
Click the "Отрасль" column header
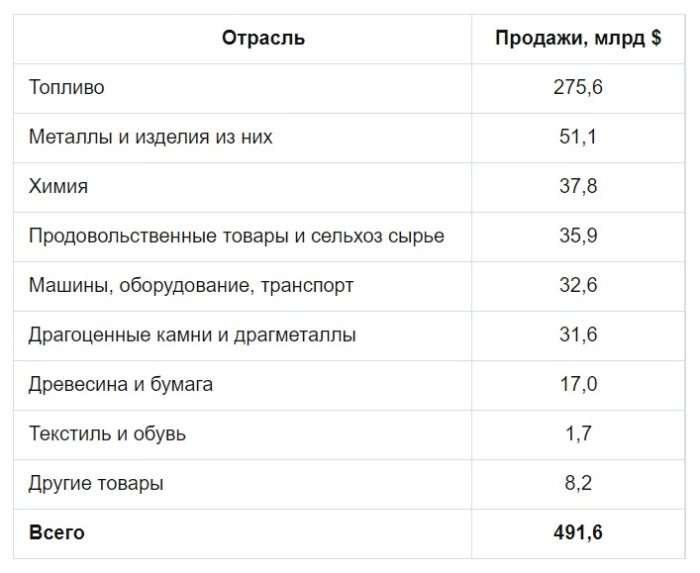tap(263, 39)
